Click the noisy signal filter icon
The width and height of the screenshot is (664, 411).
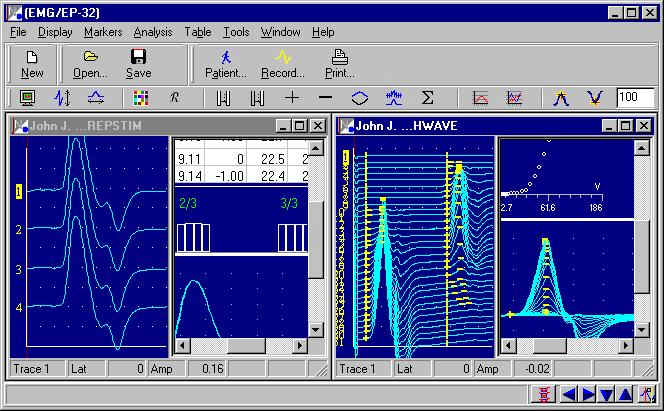pos(394,98)
